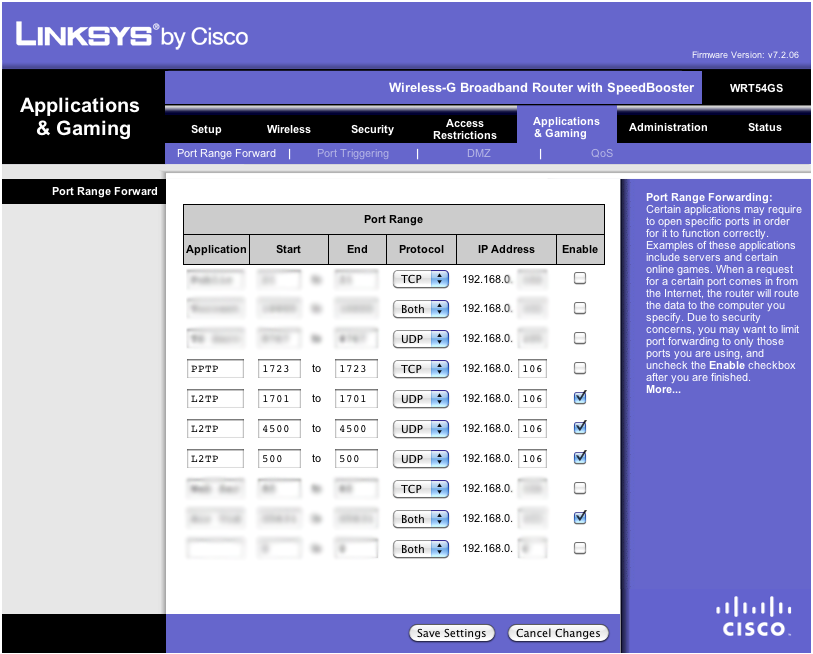
Task: Open protocol dropdown for L2TP 1701 row
Action: (x=420, y=399)
